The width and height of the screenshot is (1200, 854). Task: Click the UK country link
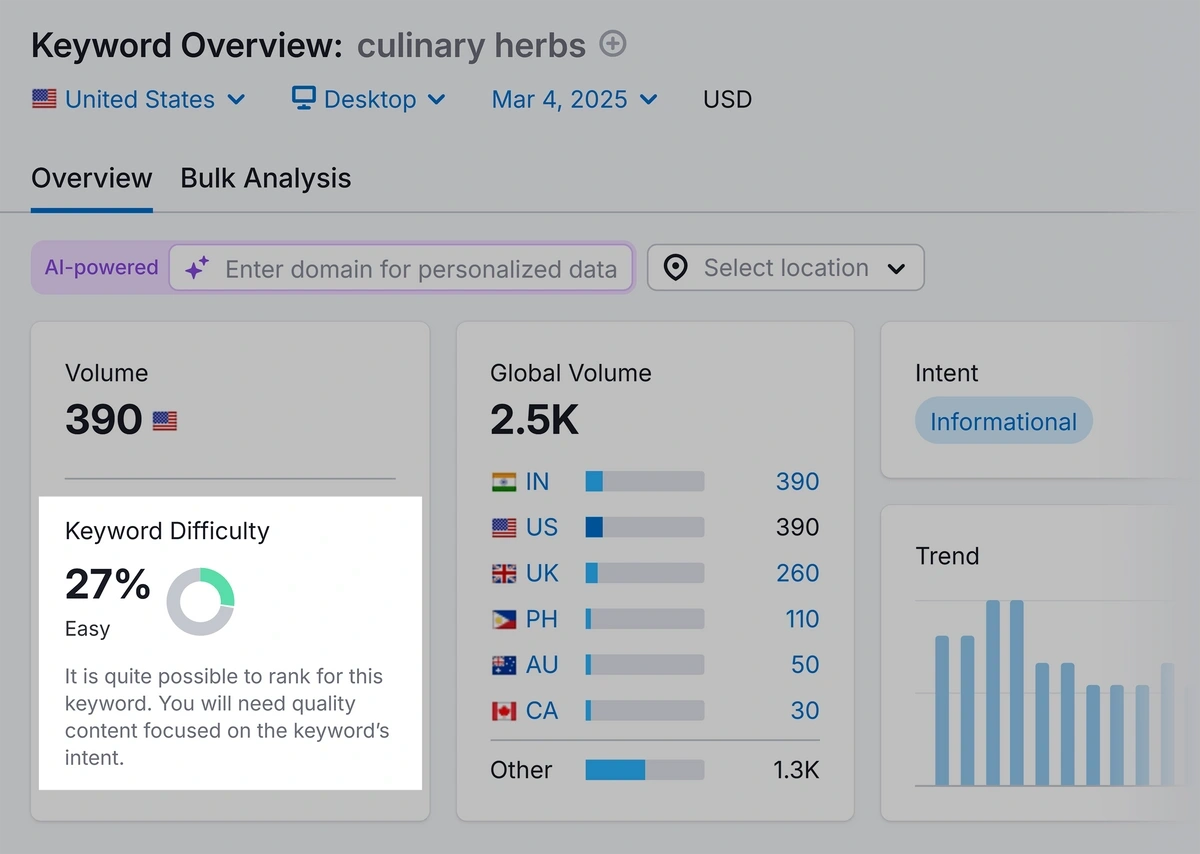point(542,574)
